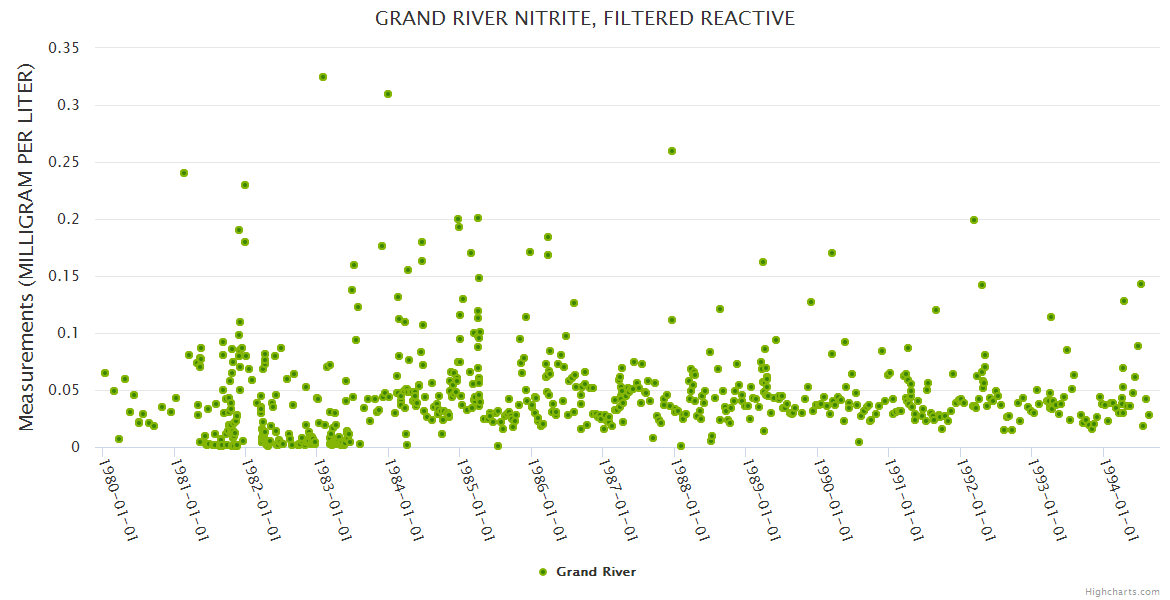Viewport: 1170px width, 600px height.
Task: Toggle the Grand River series in legend
Action: click(x=595, y=572)
